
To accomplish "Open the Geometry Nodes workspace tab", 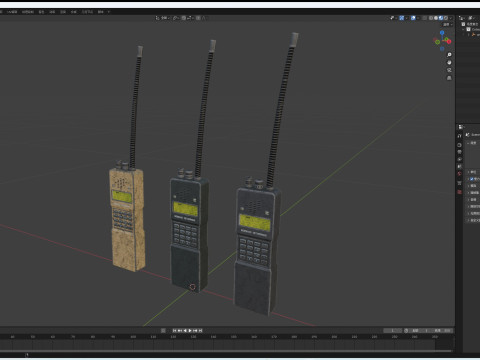I will [x=87, y=12].
